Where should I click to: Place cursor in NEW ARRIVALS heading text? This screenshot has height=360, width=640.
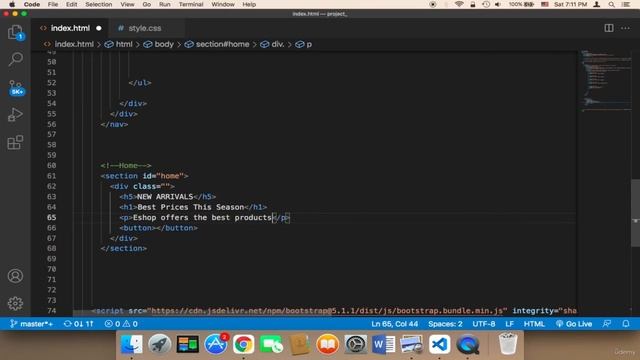pos(165,197)
